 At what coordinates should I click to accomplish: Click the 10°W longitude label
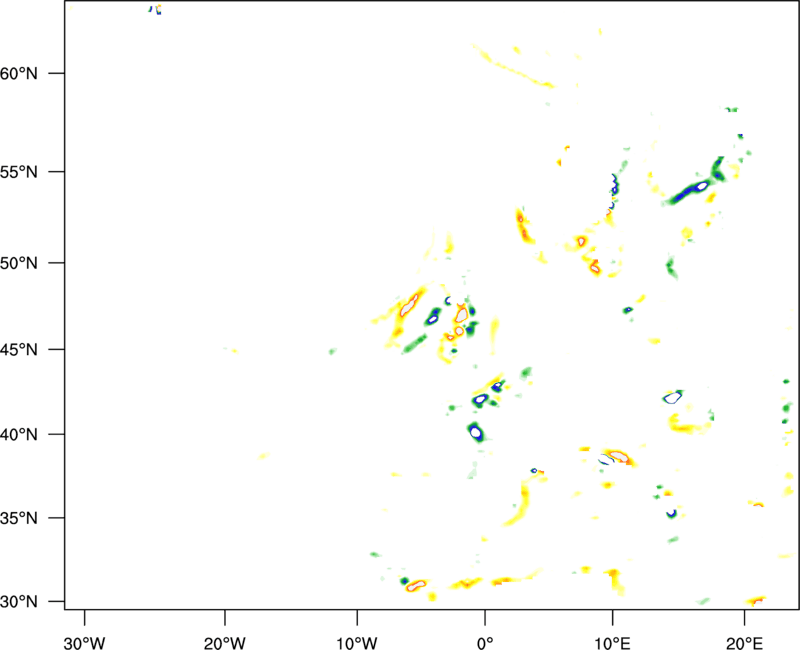click(357, 643)
